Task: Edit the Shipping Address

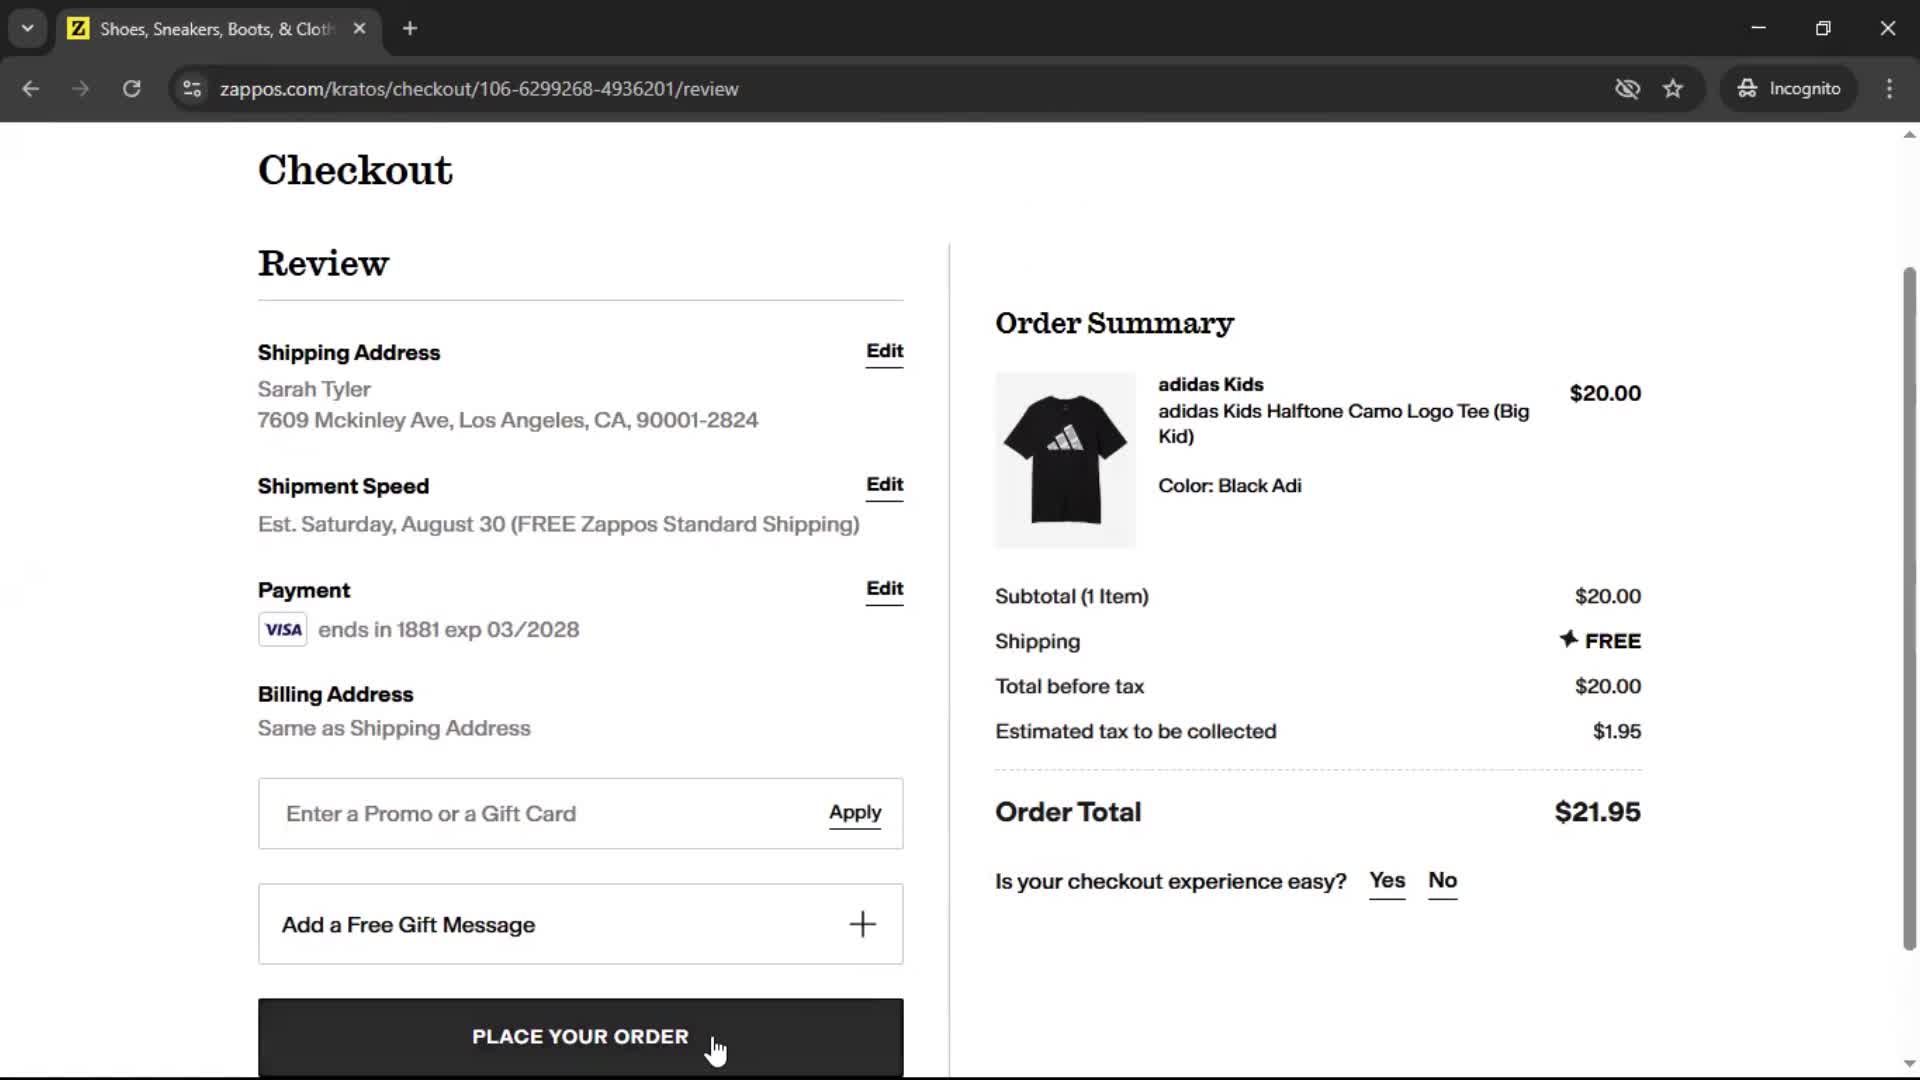Action: pyautogui.click(x=884, y=352)
